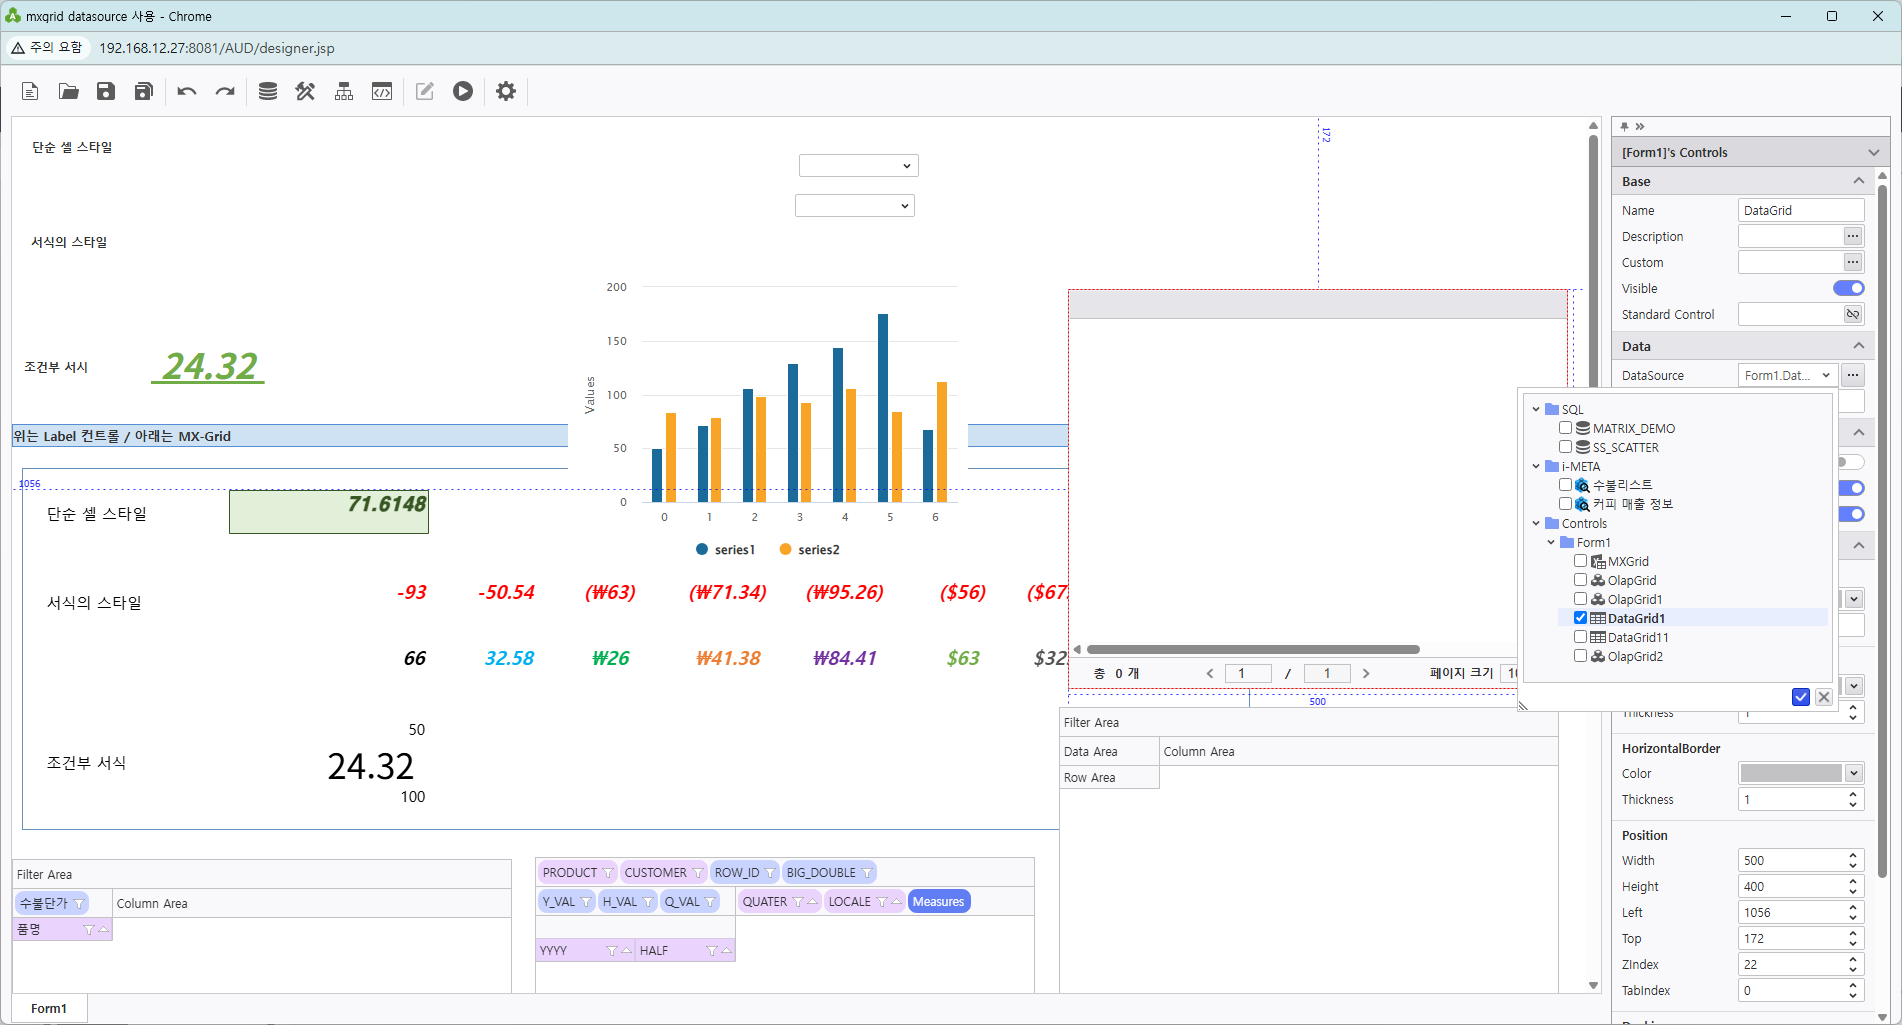The height and width of the screenshot is (1025, 1902).
Task: Tick the MATRIX_DEMO checkbox
Action: tap(1565, 428)
